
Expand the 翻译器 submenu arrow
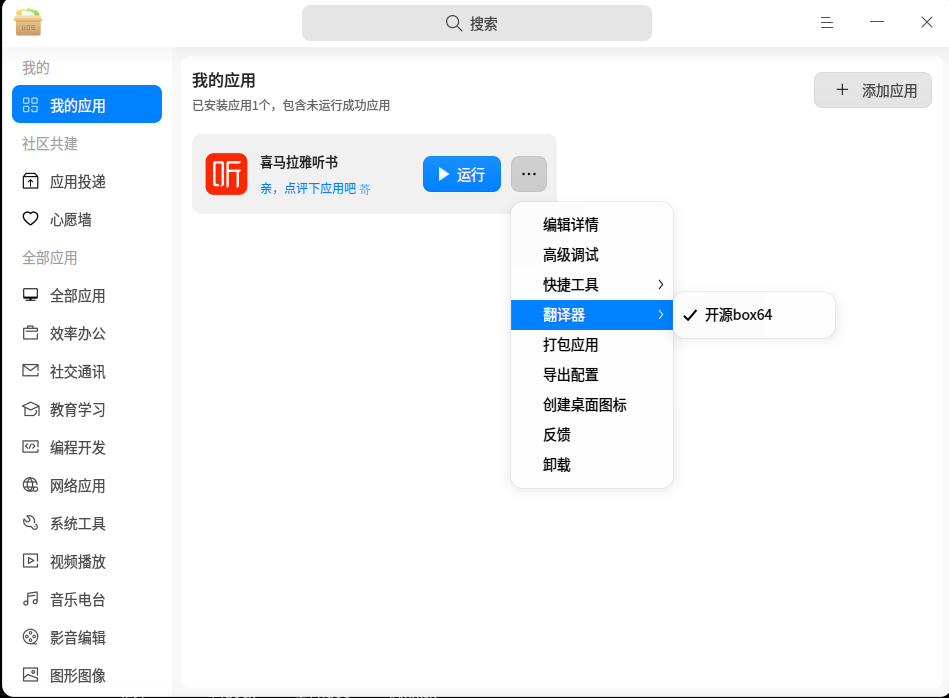[660, 315]
